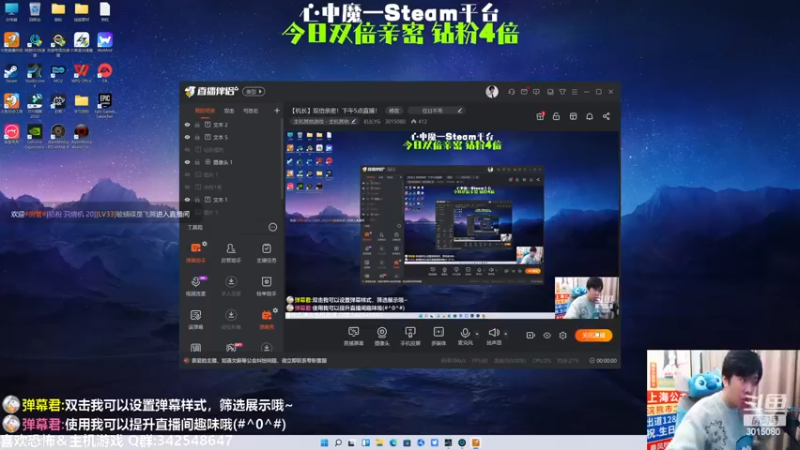Open the taskbar search icon
This screenshot has width=800, height=450.
coord(338,443)
